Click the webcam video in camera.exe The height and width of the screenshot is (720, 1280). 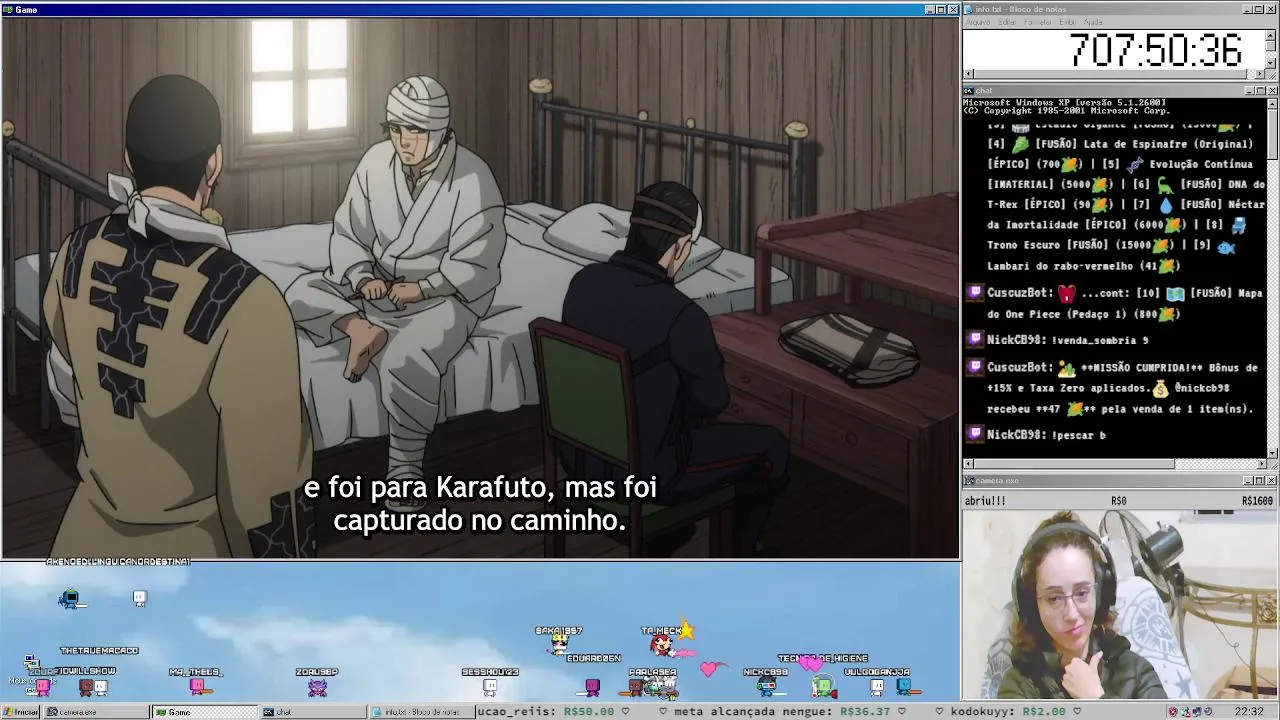tap(1120, 604)
